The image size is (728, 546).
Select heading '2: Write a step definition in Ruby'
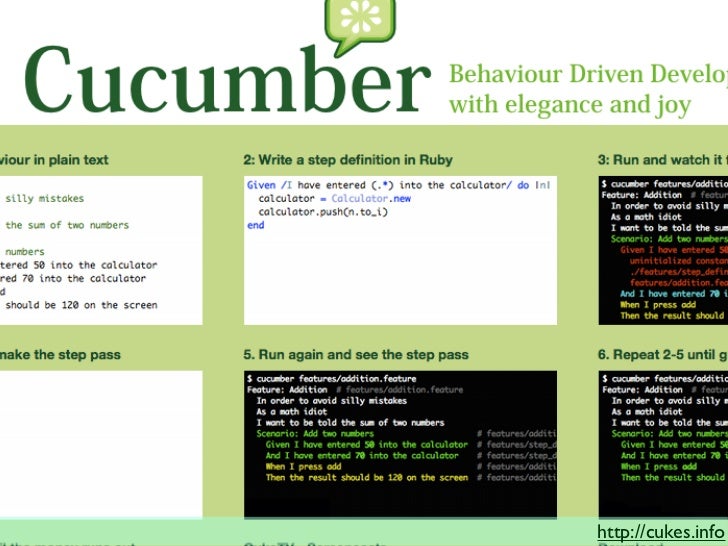point(348,160)
